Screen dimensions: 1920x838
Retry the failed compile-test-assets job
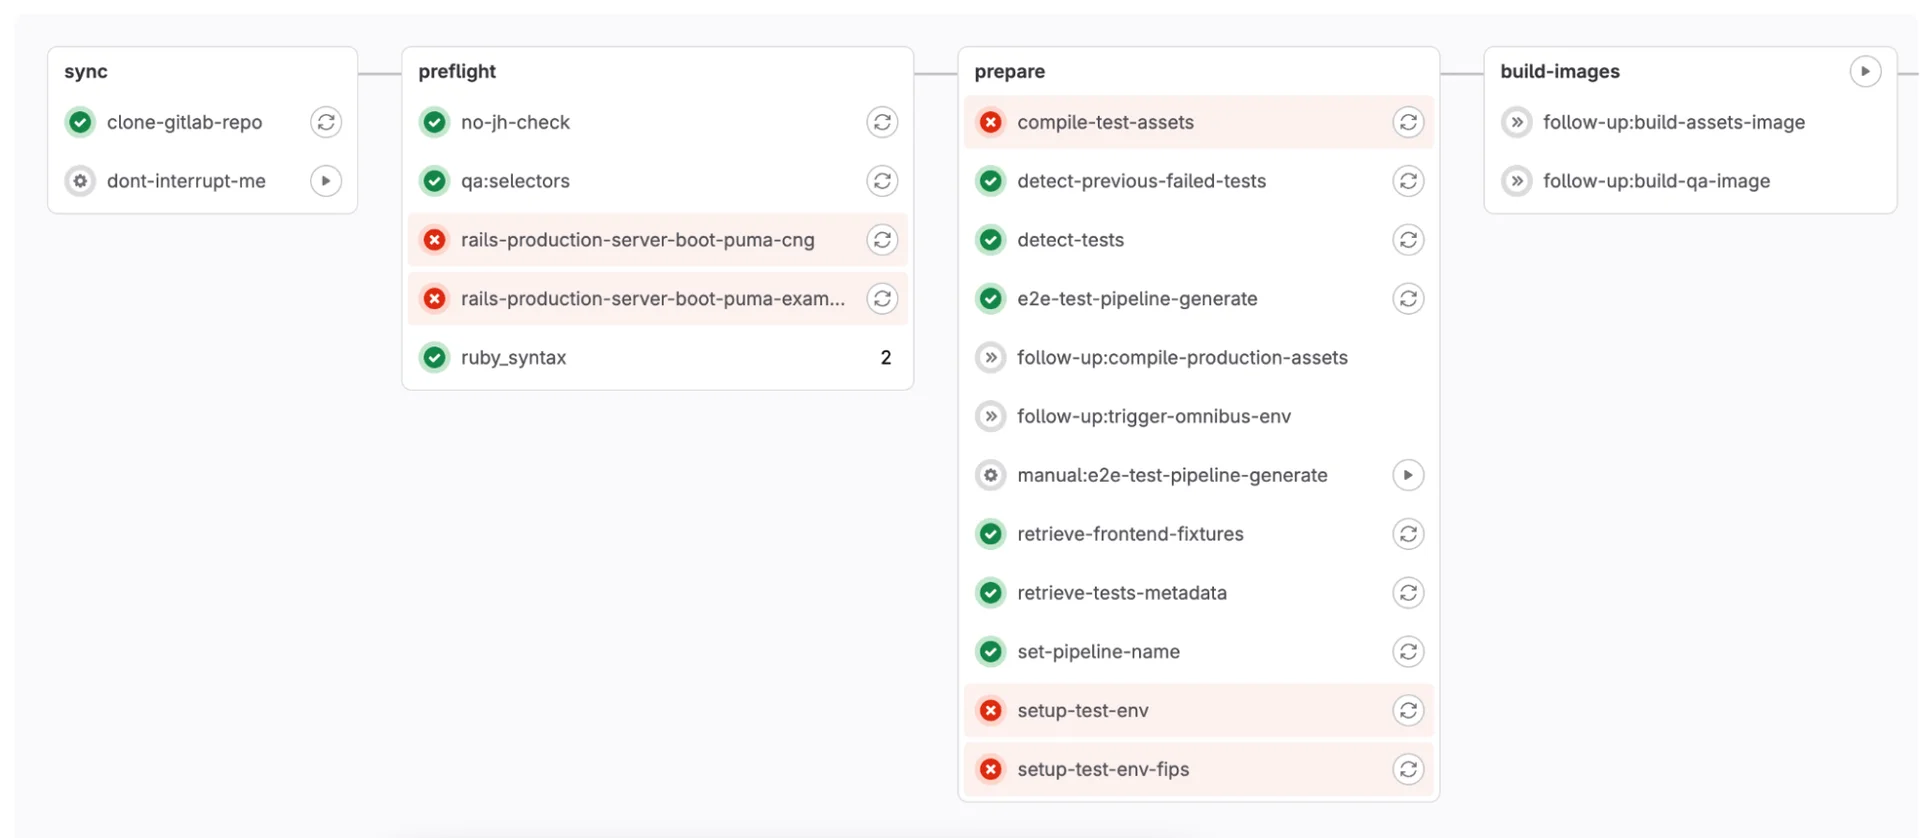(x=1408, y=122)
